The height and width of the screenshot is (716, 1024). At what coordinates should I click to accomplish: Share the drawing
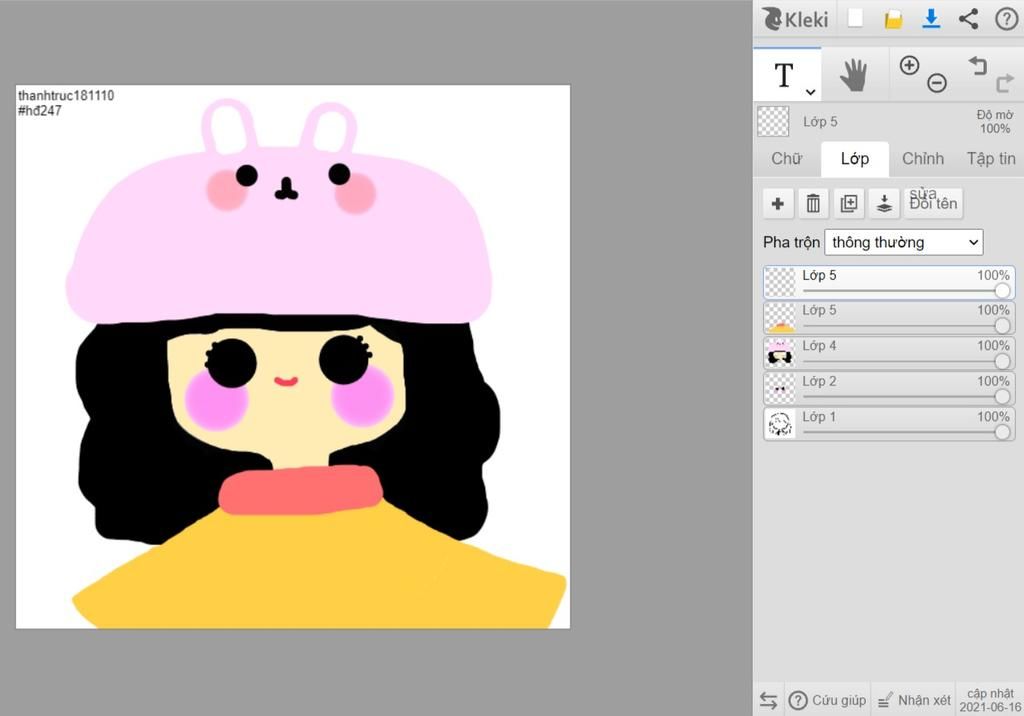click(968, 18)
